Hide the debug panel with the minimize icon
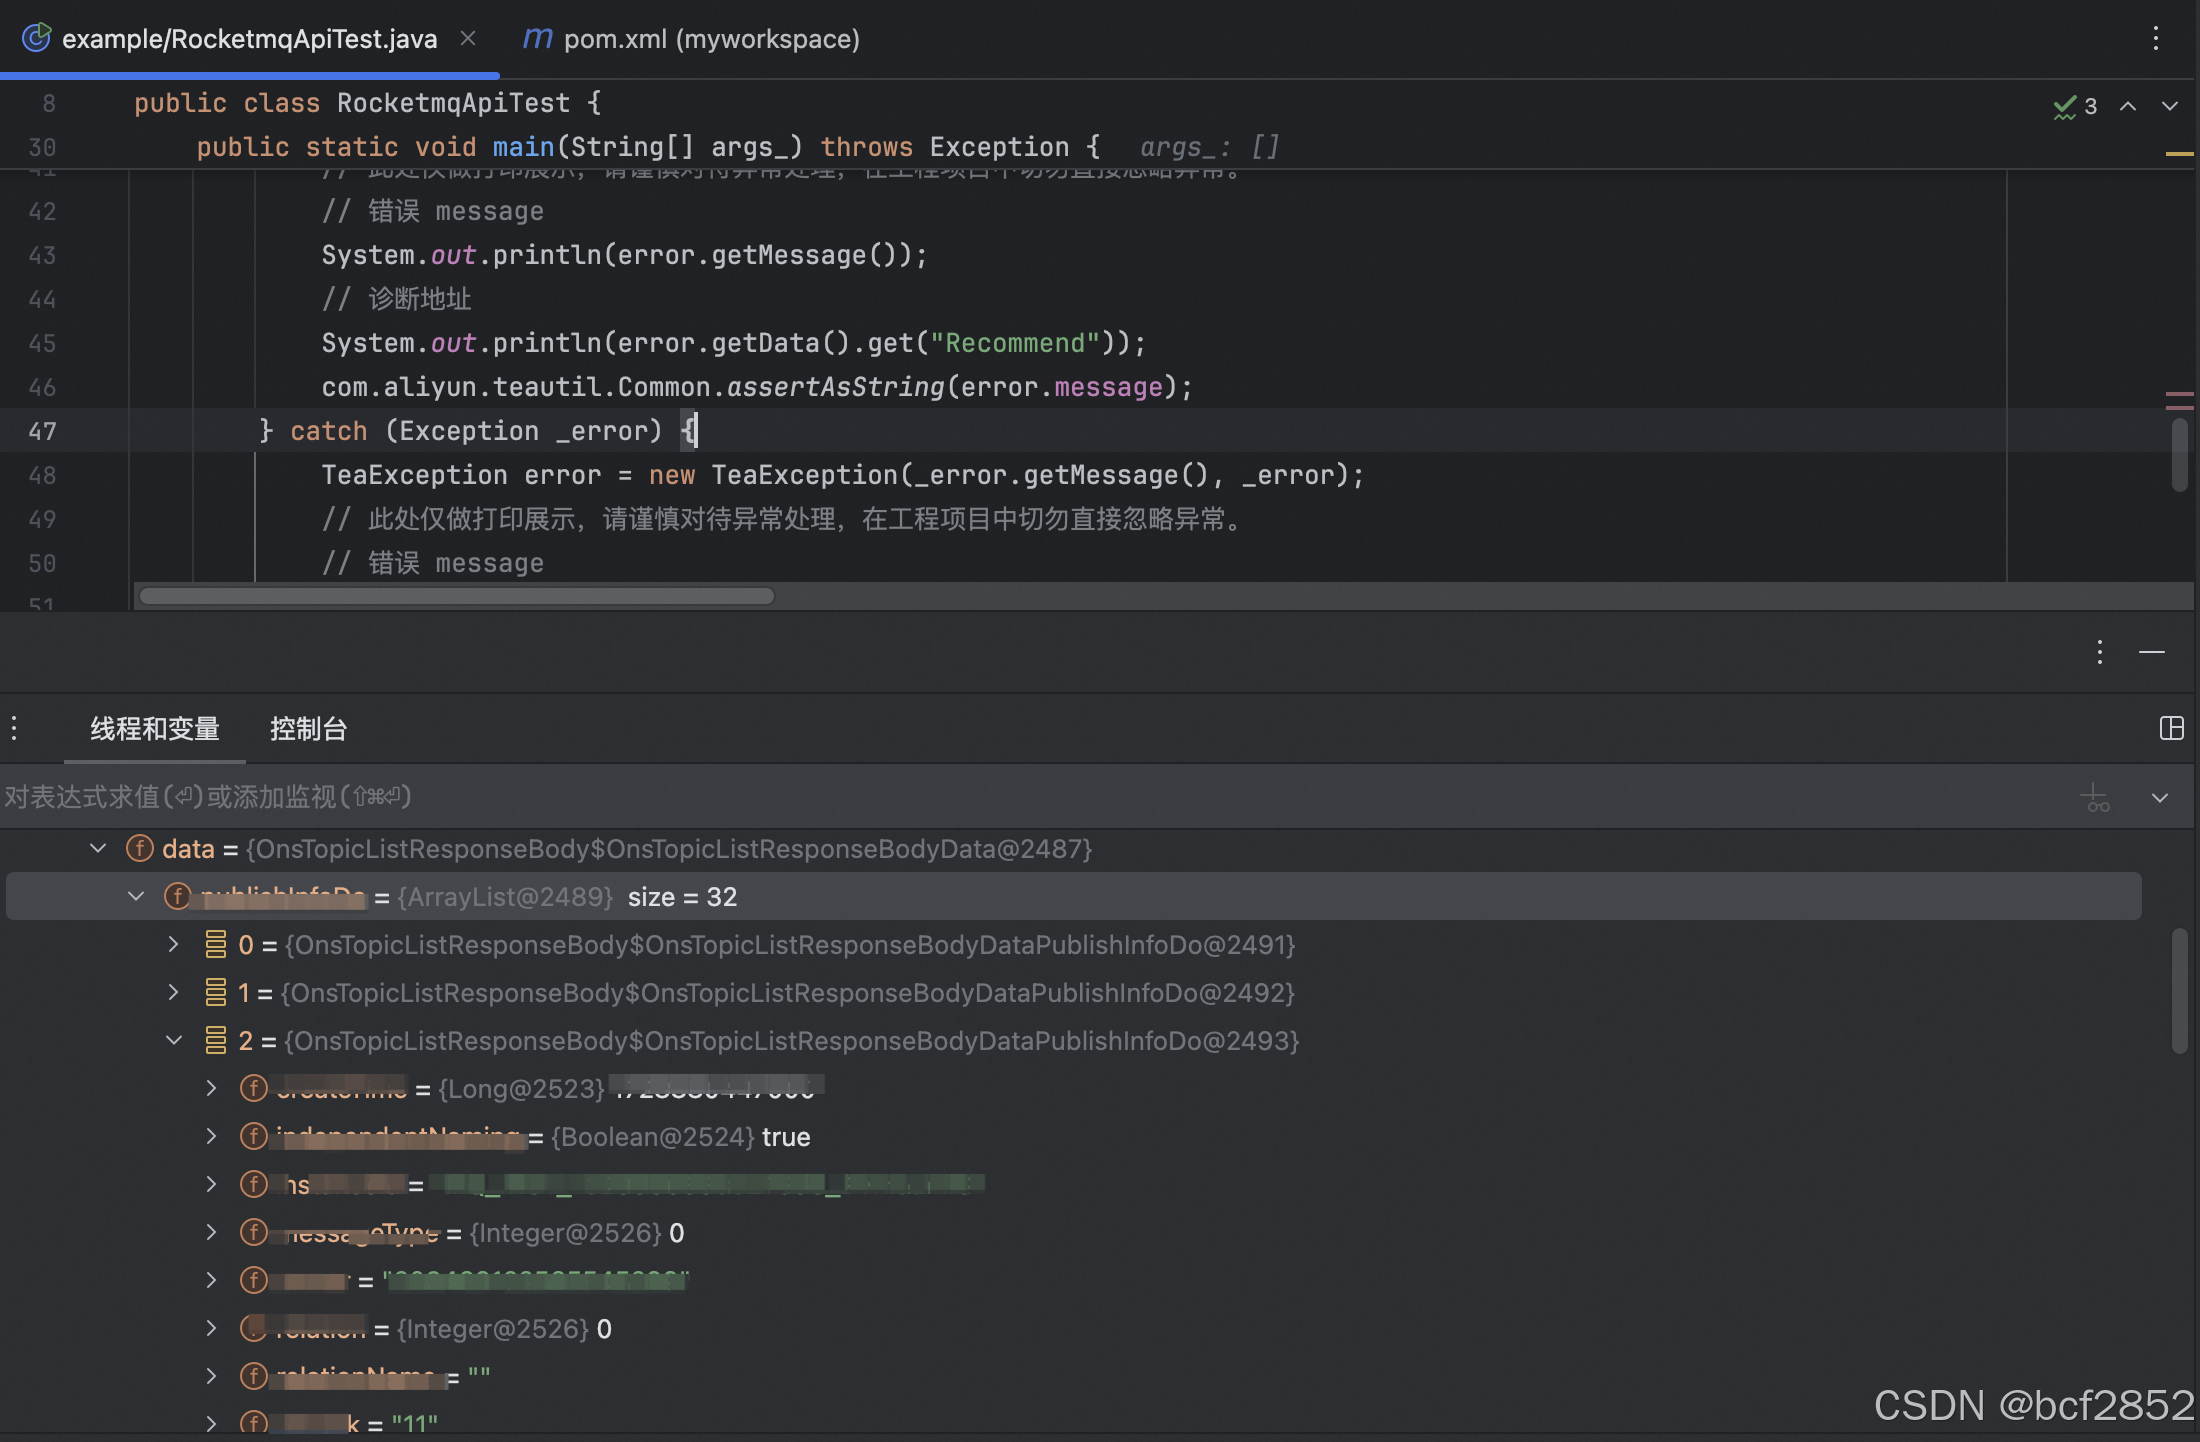Screen dimensions: 2200x1442 pyautogui.click(x=2153, y=652)
